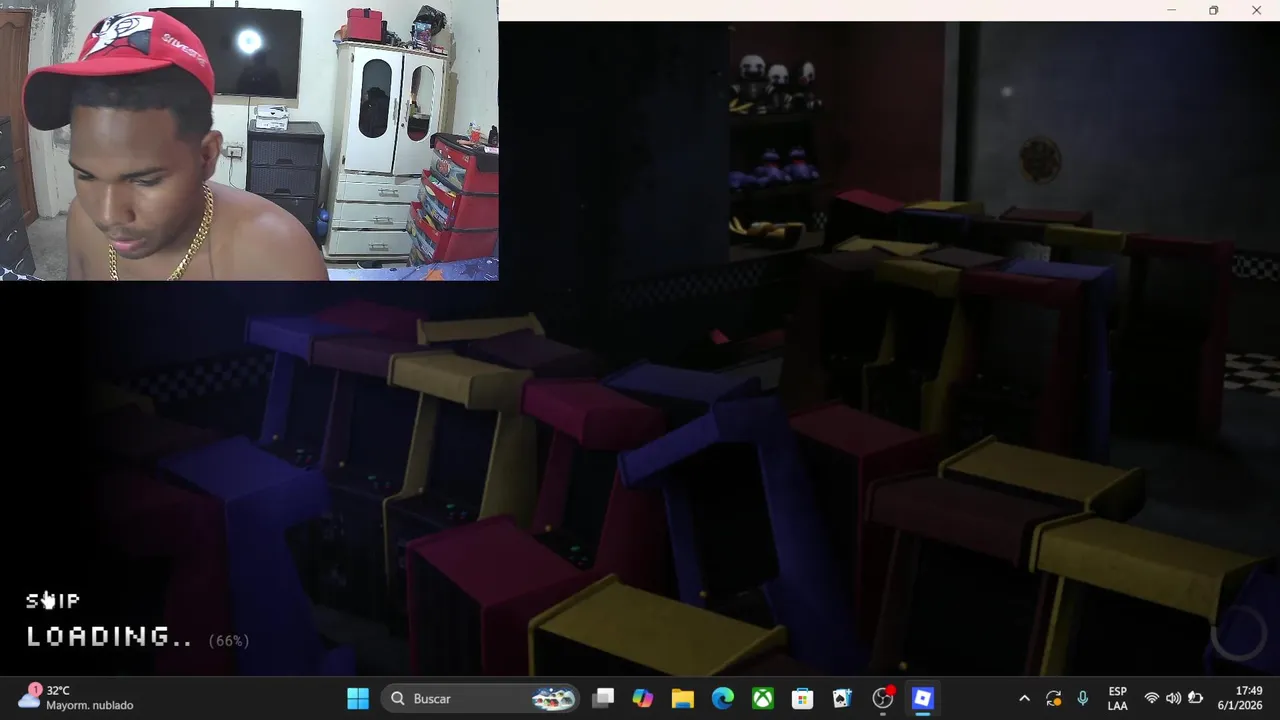Close the game window
Image resolution: width=1280 pixels, height=720 pixels.
pyautogui.click(x=1256, y=10)
